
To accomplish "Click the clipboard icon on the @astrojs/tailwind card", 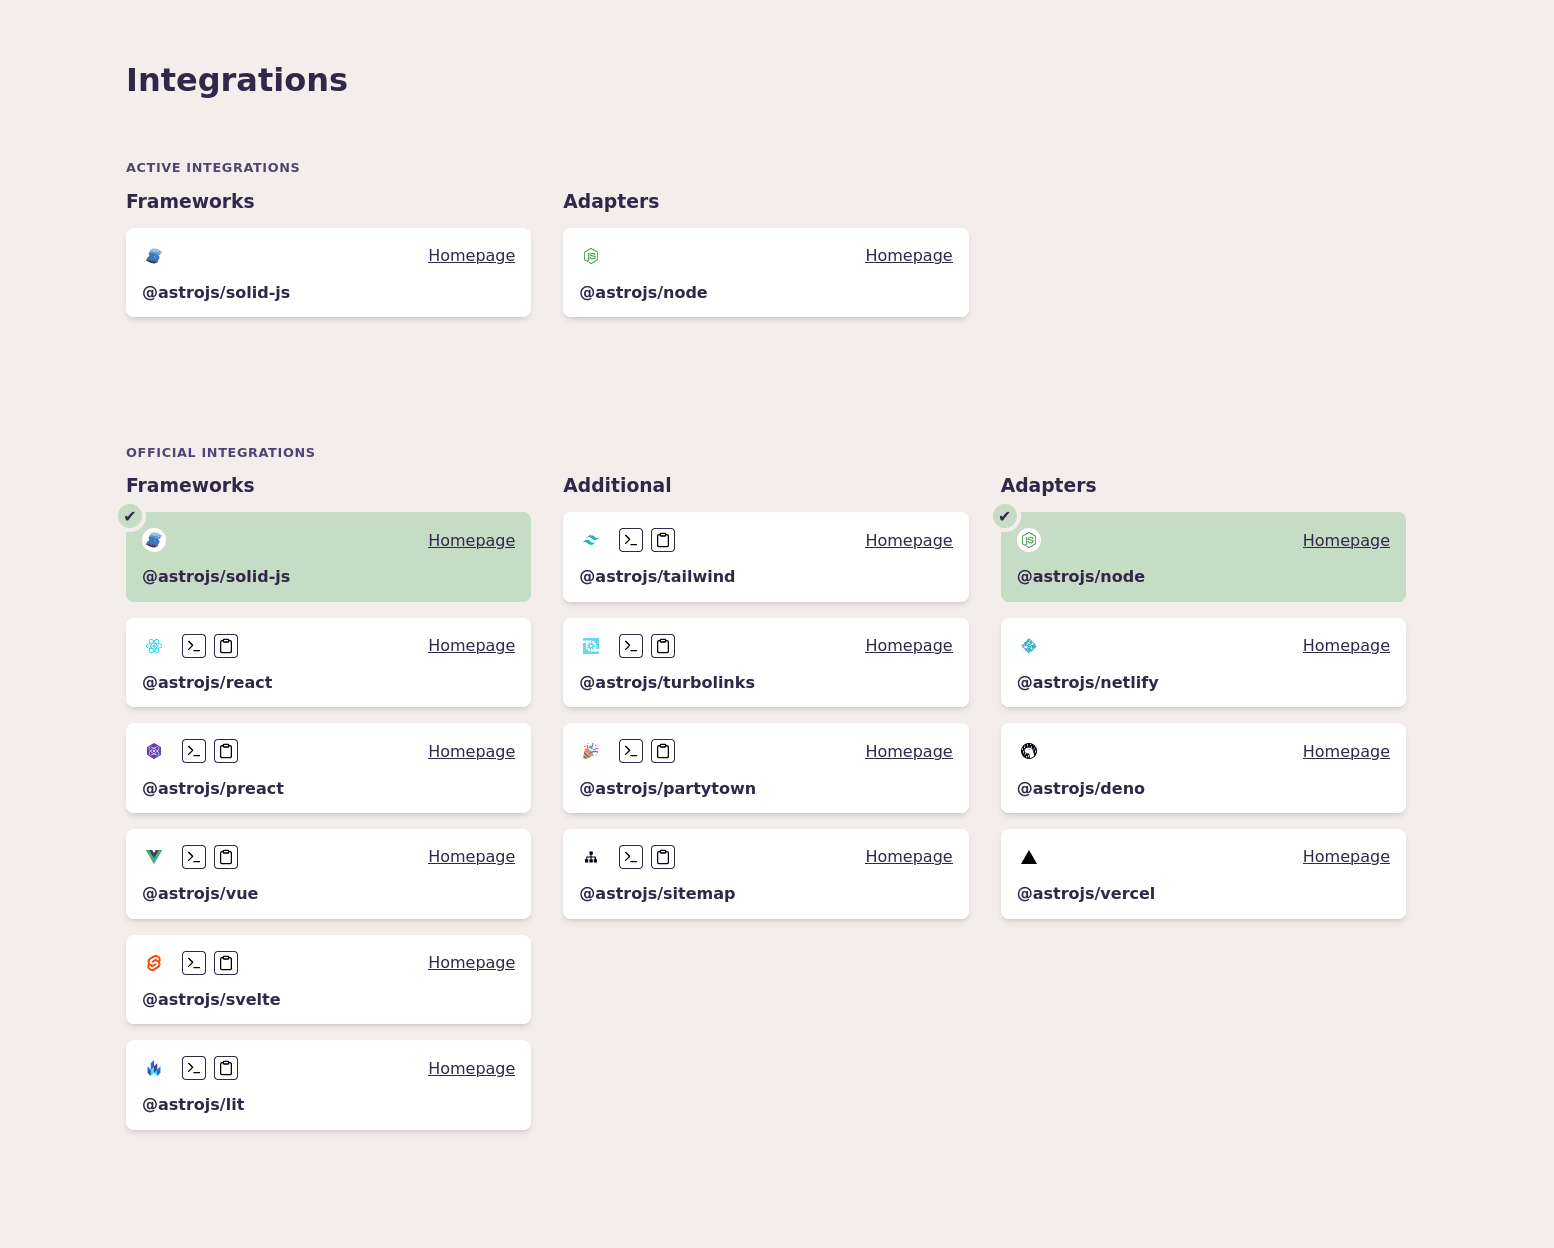I will click(663, 540).
